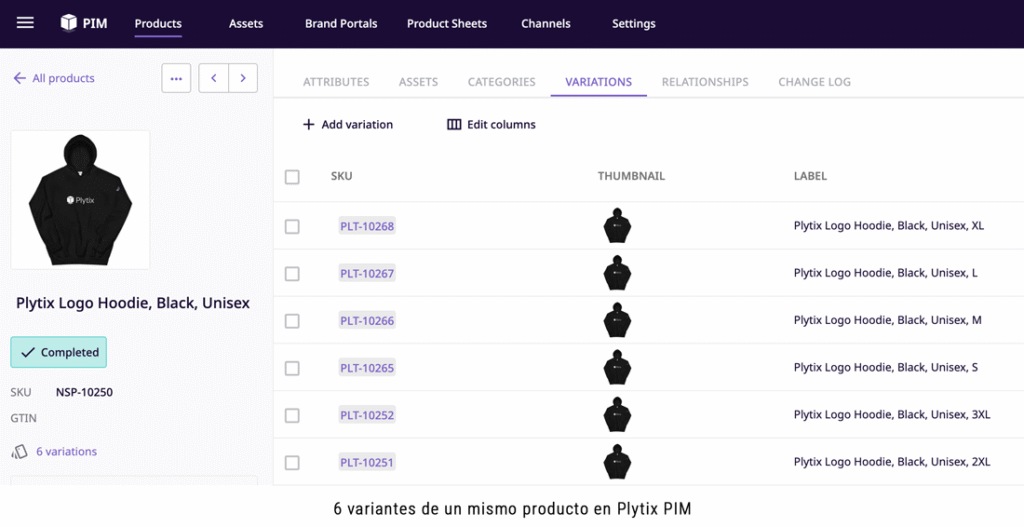Click the large black hoodie product image
This screenshot has width=1024, height=527.
tap(80, 200)
